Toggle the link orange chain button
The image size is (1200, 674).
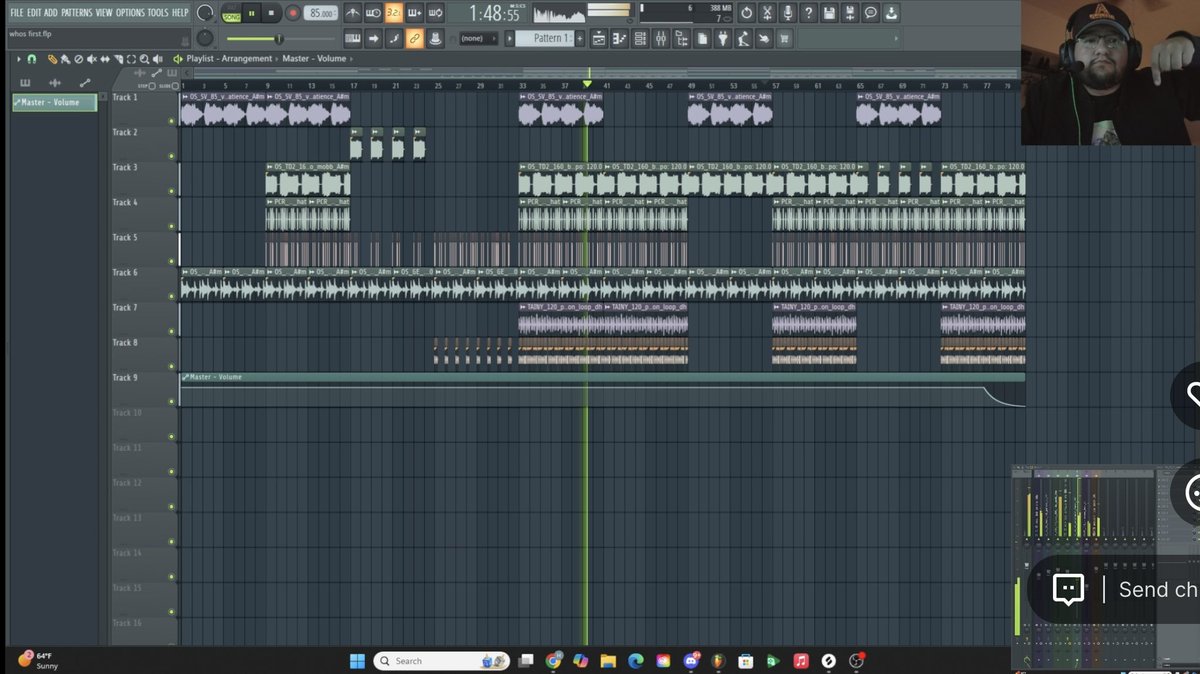click(x=415, y=38)
